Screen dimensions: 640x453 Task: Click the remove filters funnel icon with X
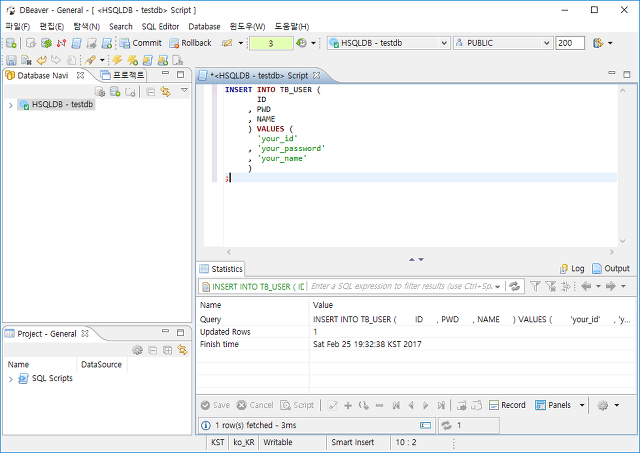click(x=550, y=286)
